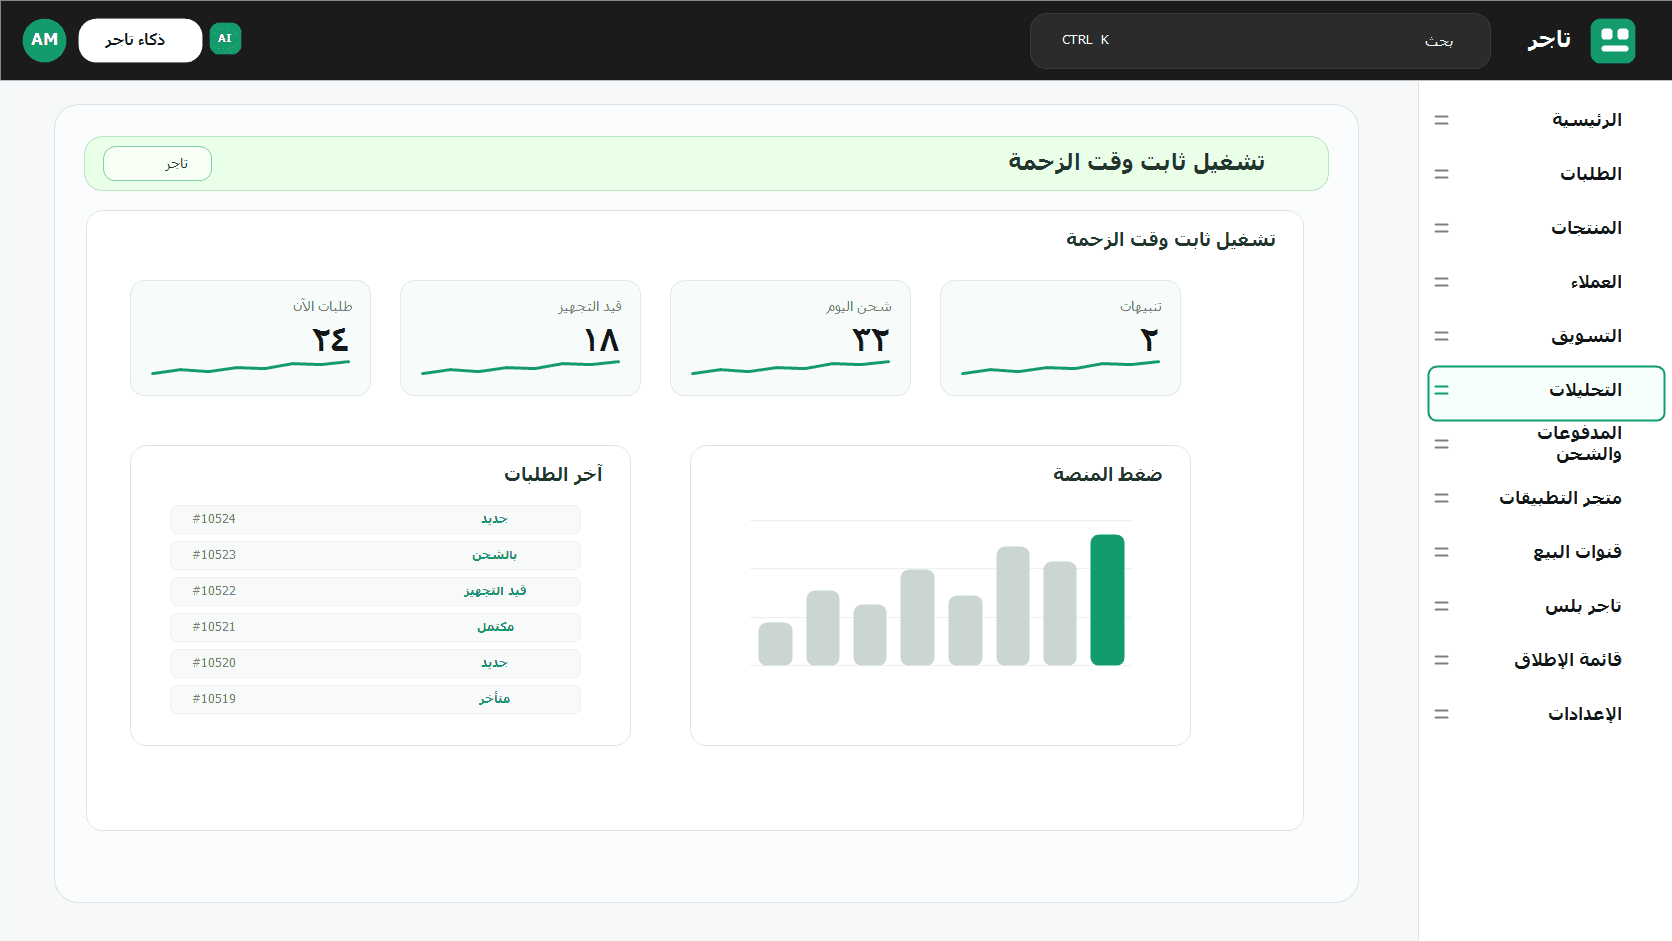
Task: Click the ضغط المنصة panel heading
Action: pyautogui.click(x=1107, y=474)
